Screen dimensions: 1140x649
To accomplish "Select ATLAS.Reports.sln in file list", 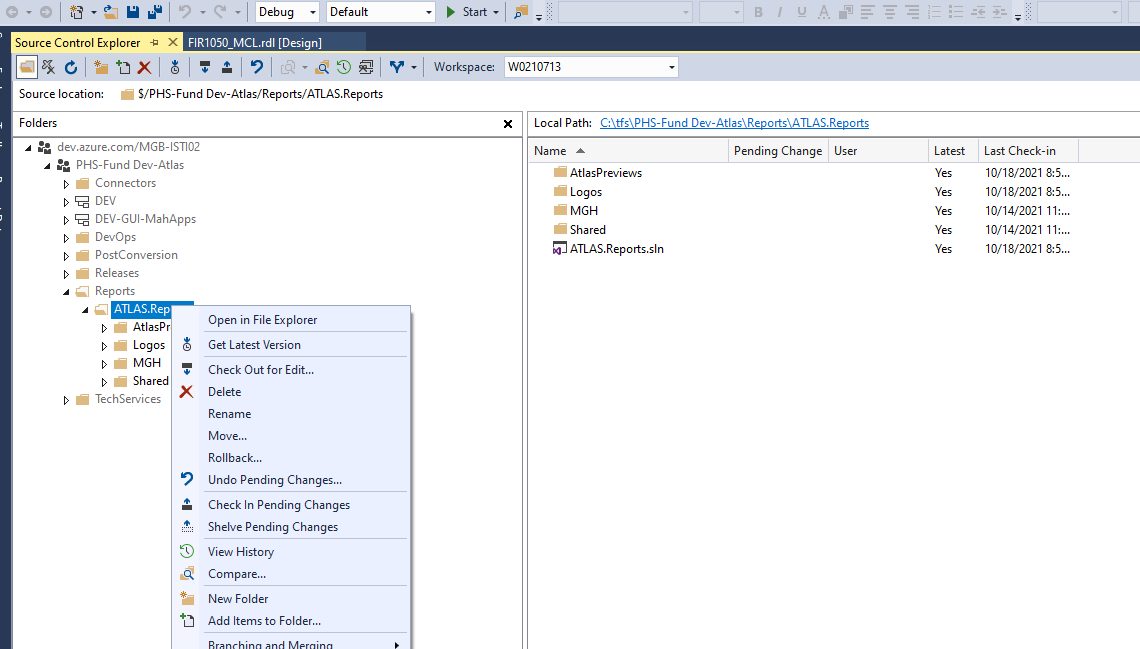I will [x=616, y=249].
